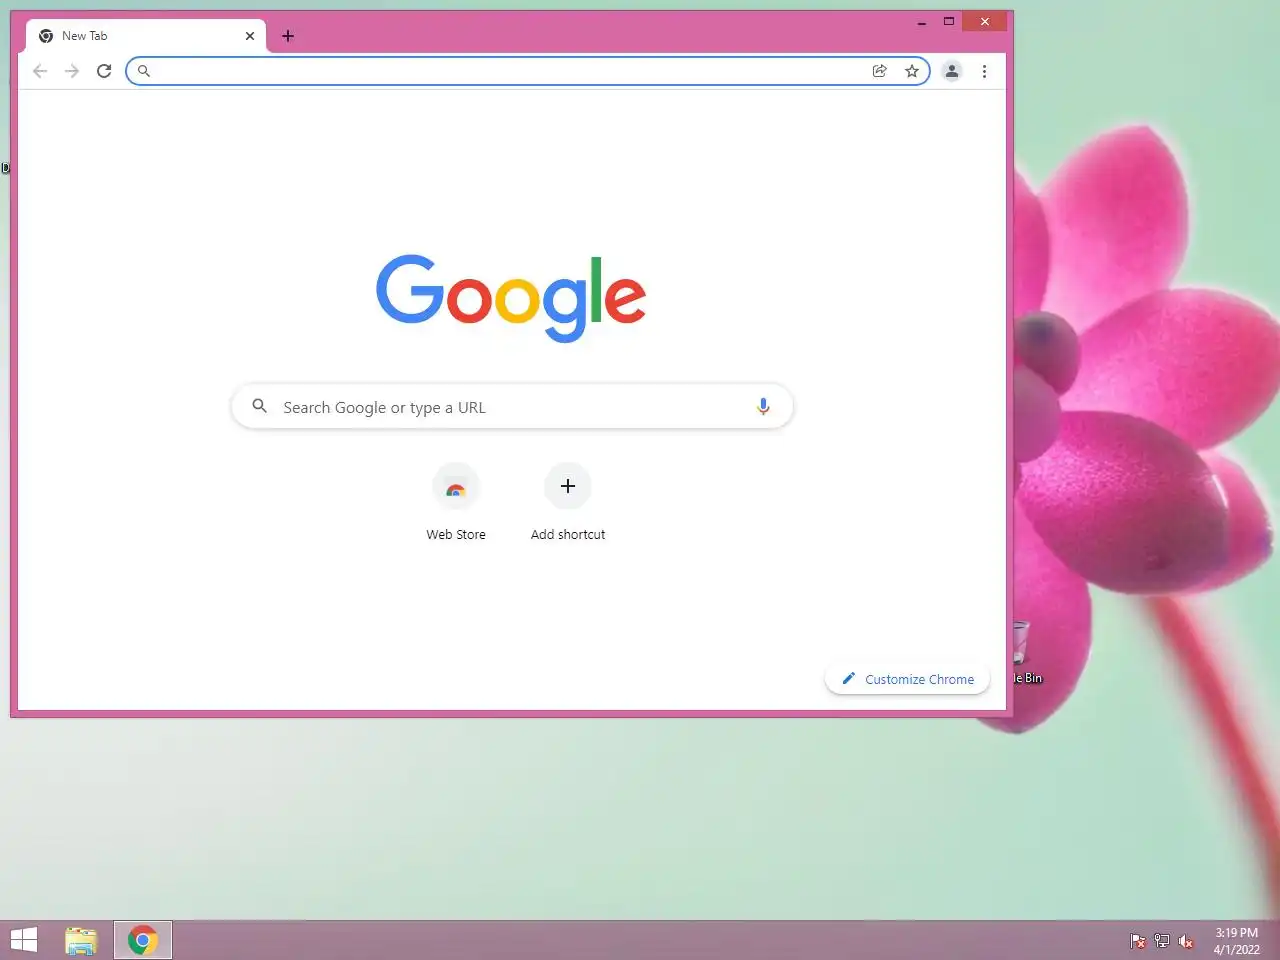Click the address bar search icon
The height and width of the screenshot is (960, 1280).
click(x=144, y=71)
